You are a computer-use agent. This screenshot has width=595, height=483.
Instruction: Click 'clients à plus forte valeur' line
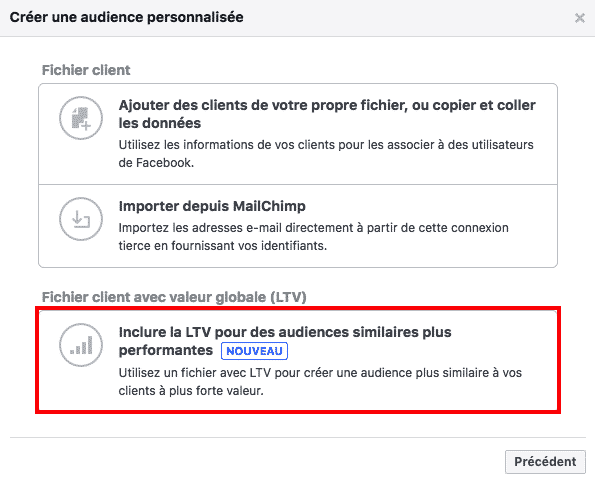coord(191,391)
